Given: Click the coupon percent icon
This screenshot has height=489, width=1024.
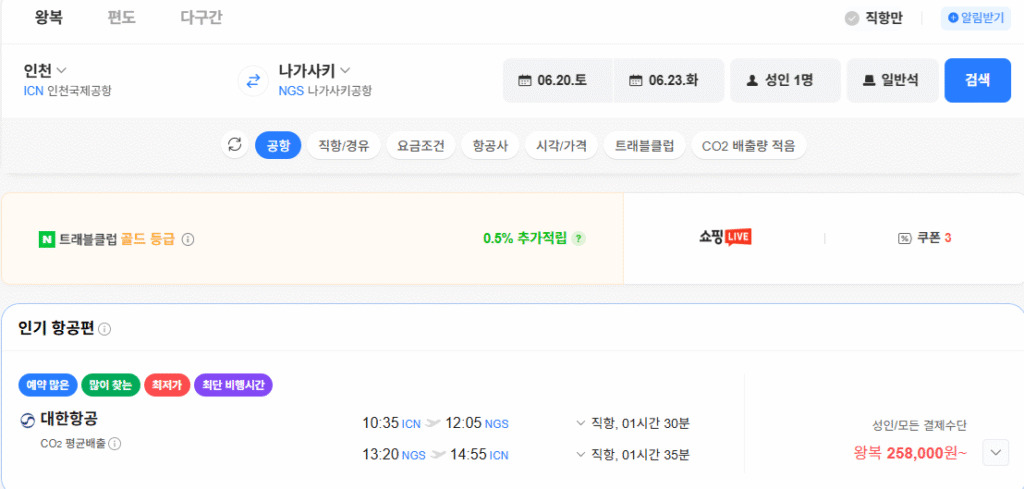Looking at the screenshot, I should (904, 239).
